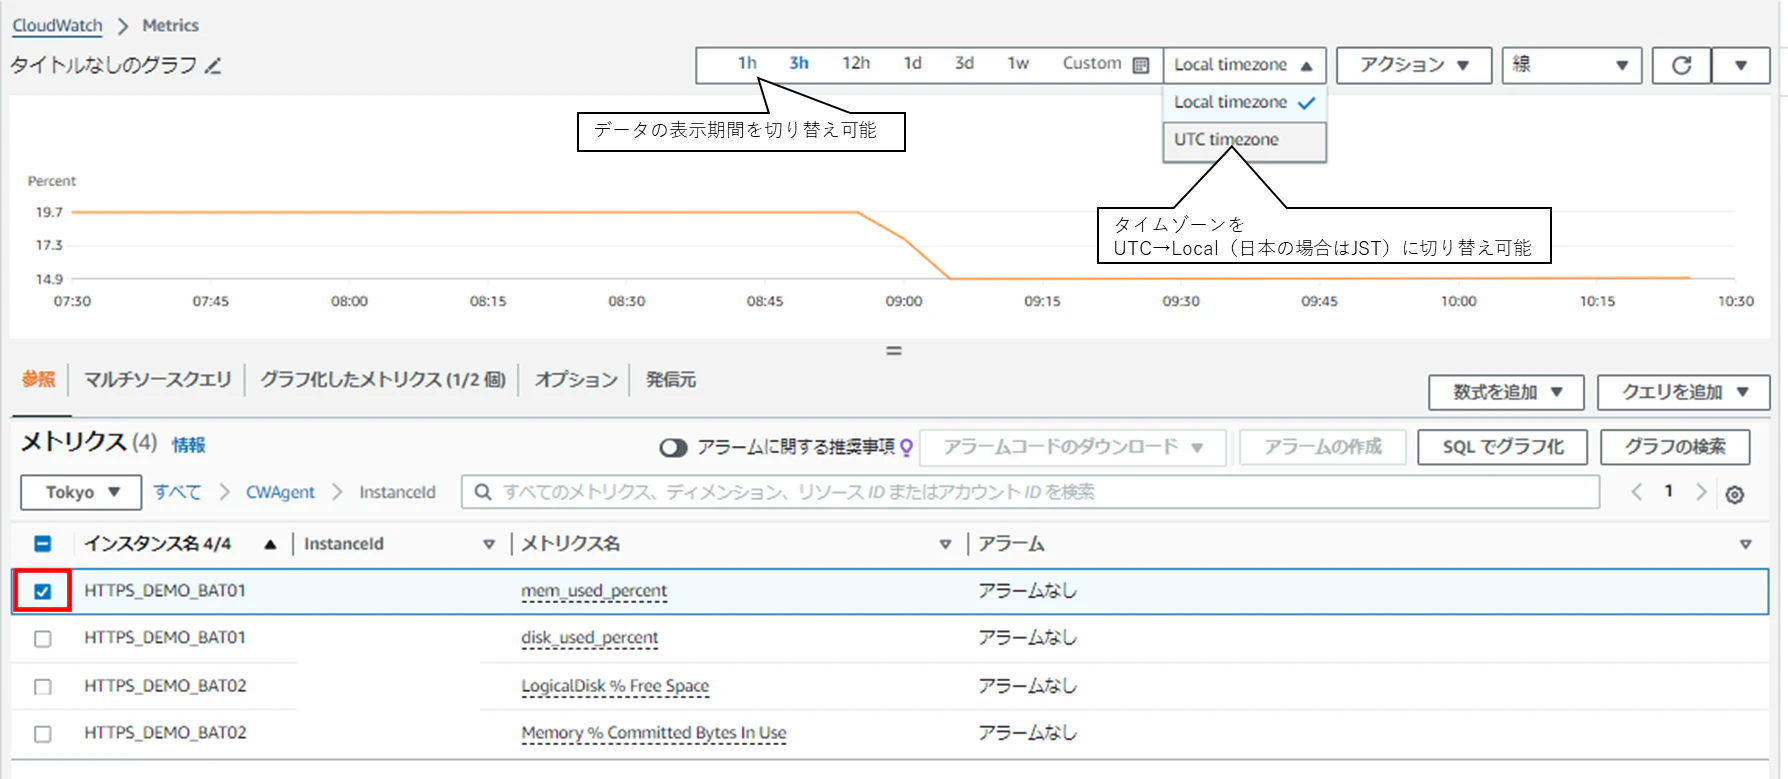Click the panel resize handle icon
Screen dimensions: 1788x779
point(894,351)
